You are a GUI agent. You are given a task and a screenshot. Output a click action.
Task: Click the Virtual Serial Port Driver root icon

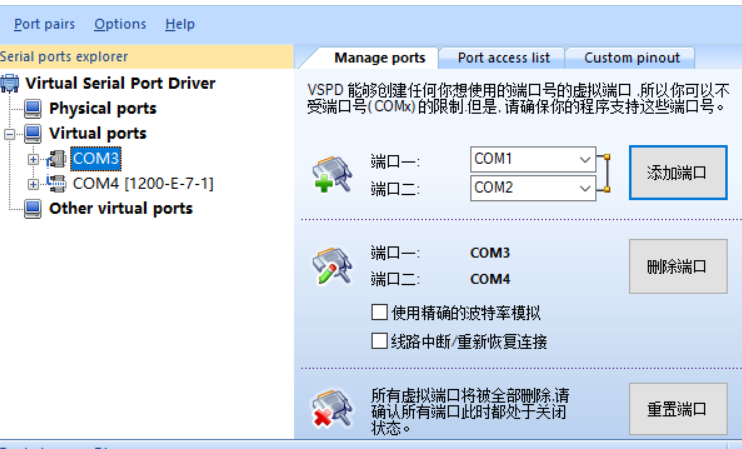coord(10,83)
